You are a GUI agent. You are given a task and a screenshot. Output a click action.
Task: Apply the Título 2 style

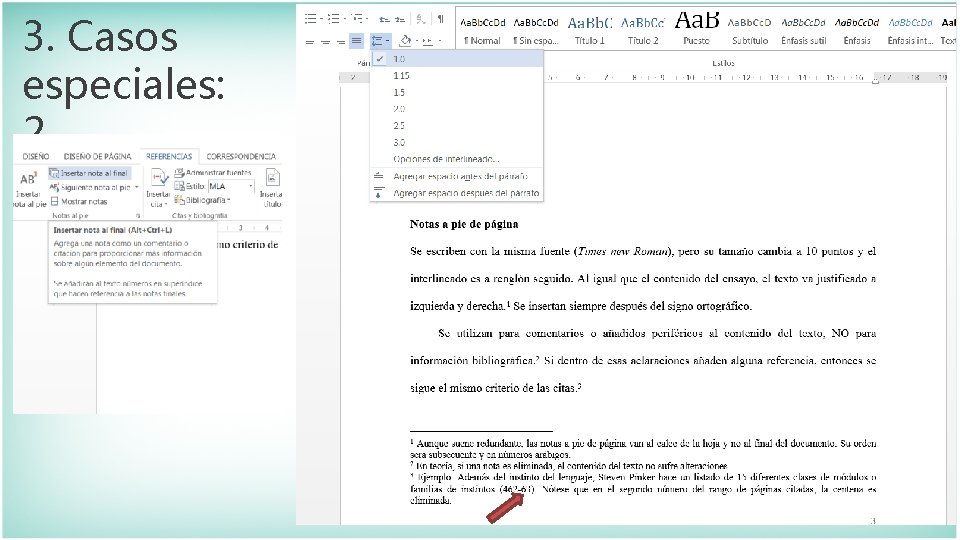pyautogui.click(x=643, y=31)
